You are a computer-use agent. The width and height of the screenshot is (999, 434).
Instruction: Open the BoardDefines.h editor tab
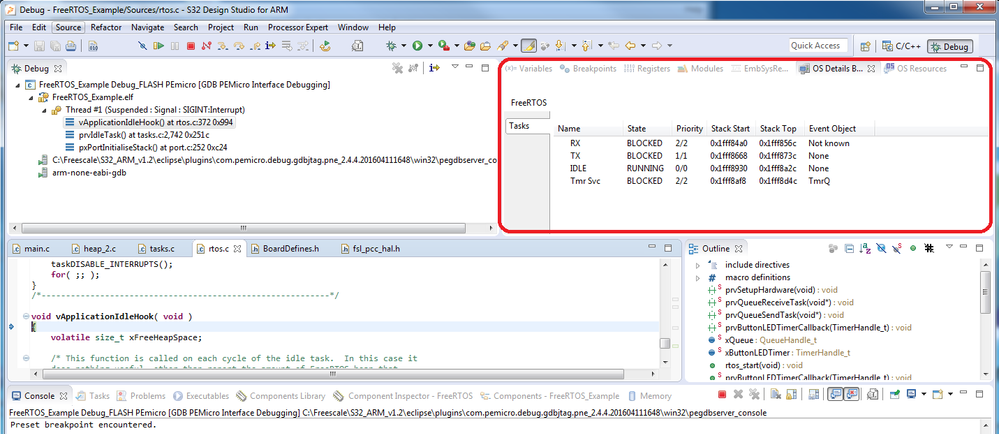click(285, 249)
